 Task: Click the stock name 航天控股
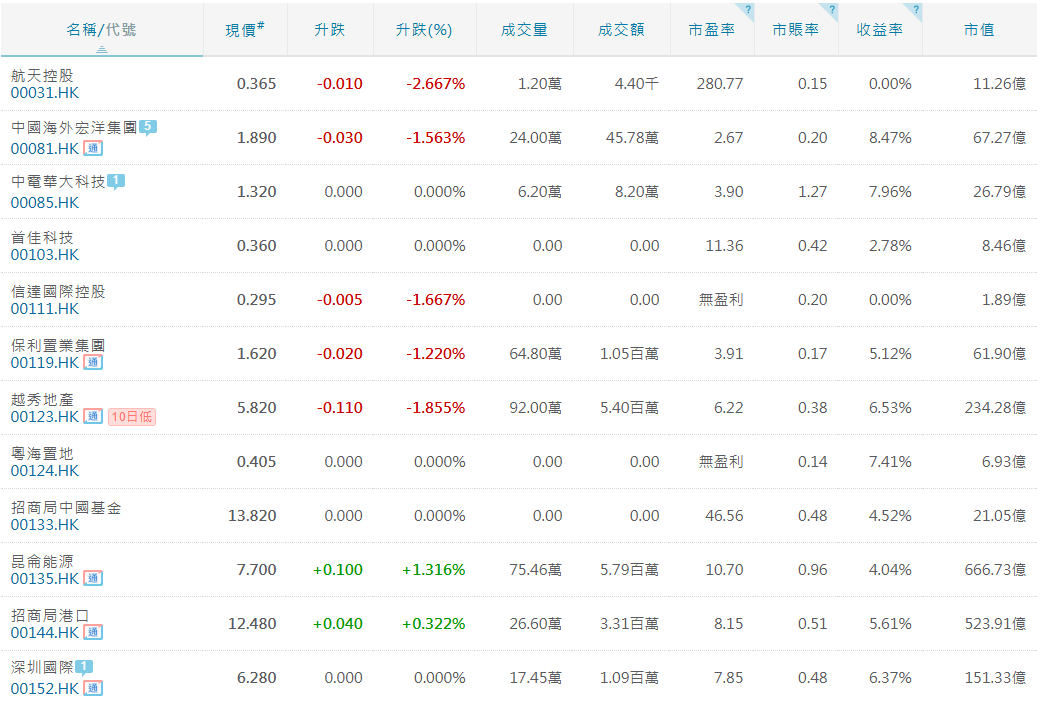click(42, 75)
